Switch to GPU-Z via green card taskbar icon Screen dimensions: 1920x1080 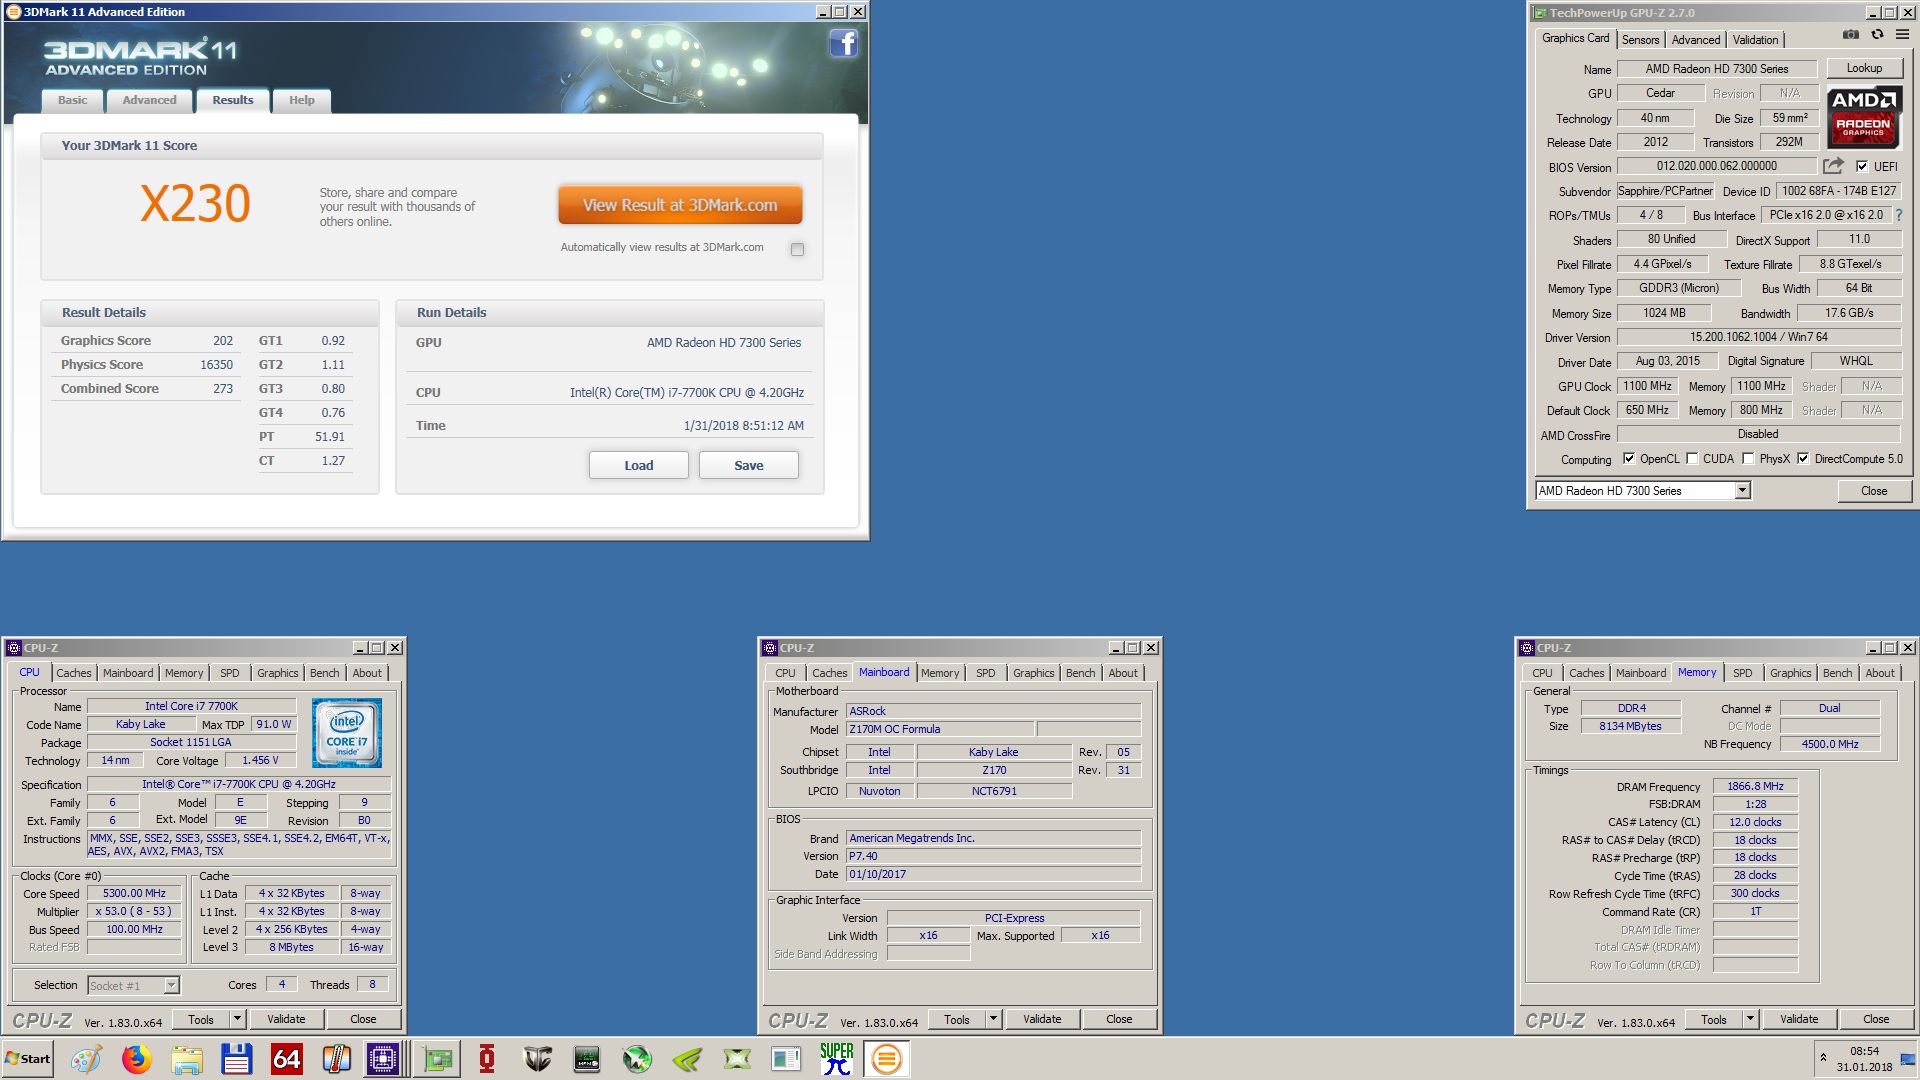click(437, 1059)
